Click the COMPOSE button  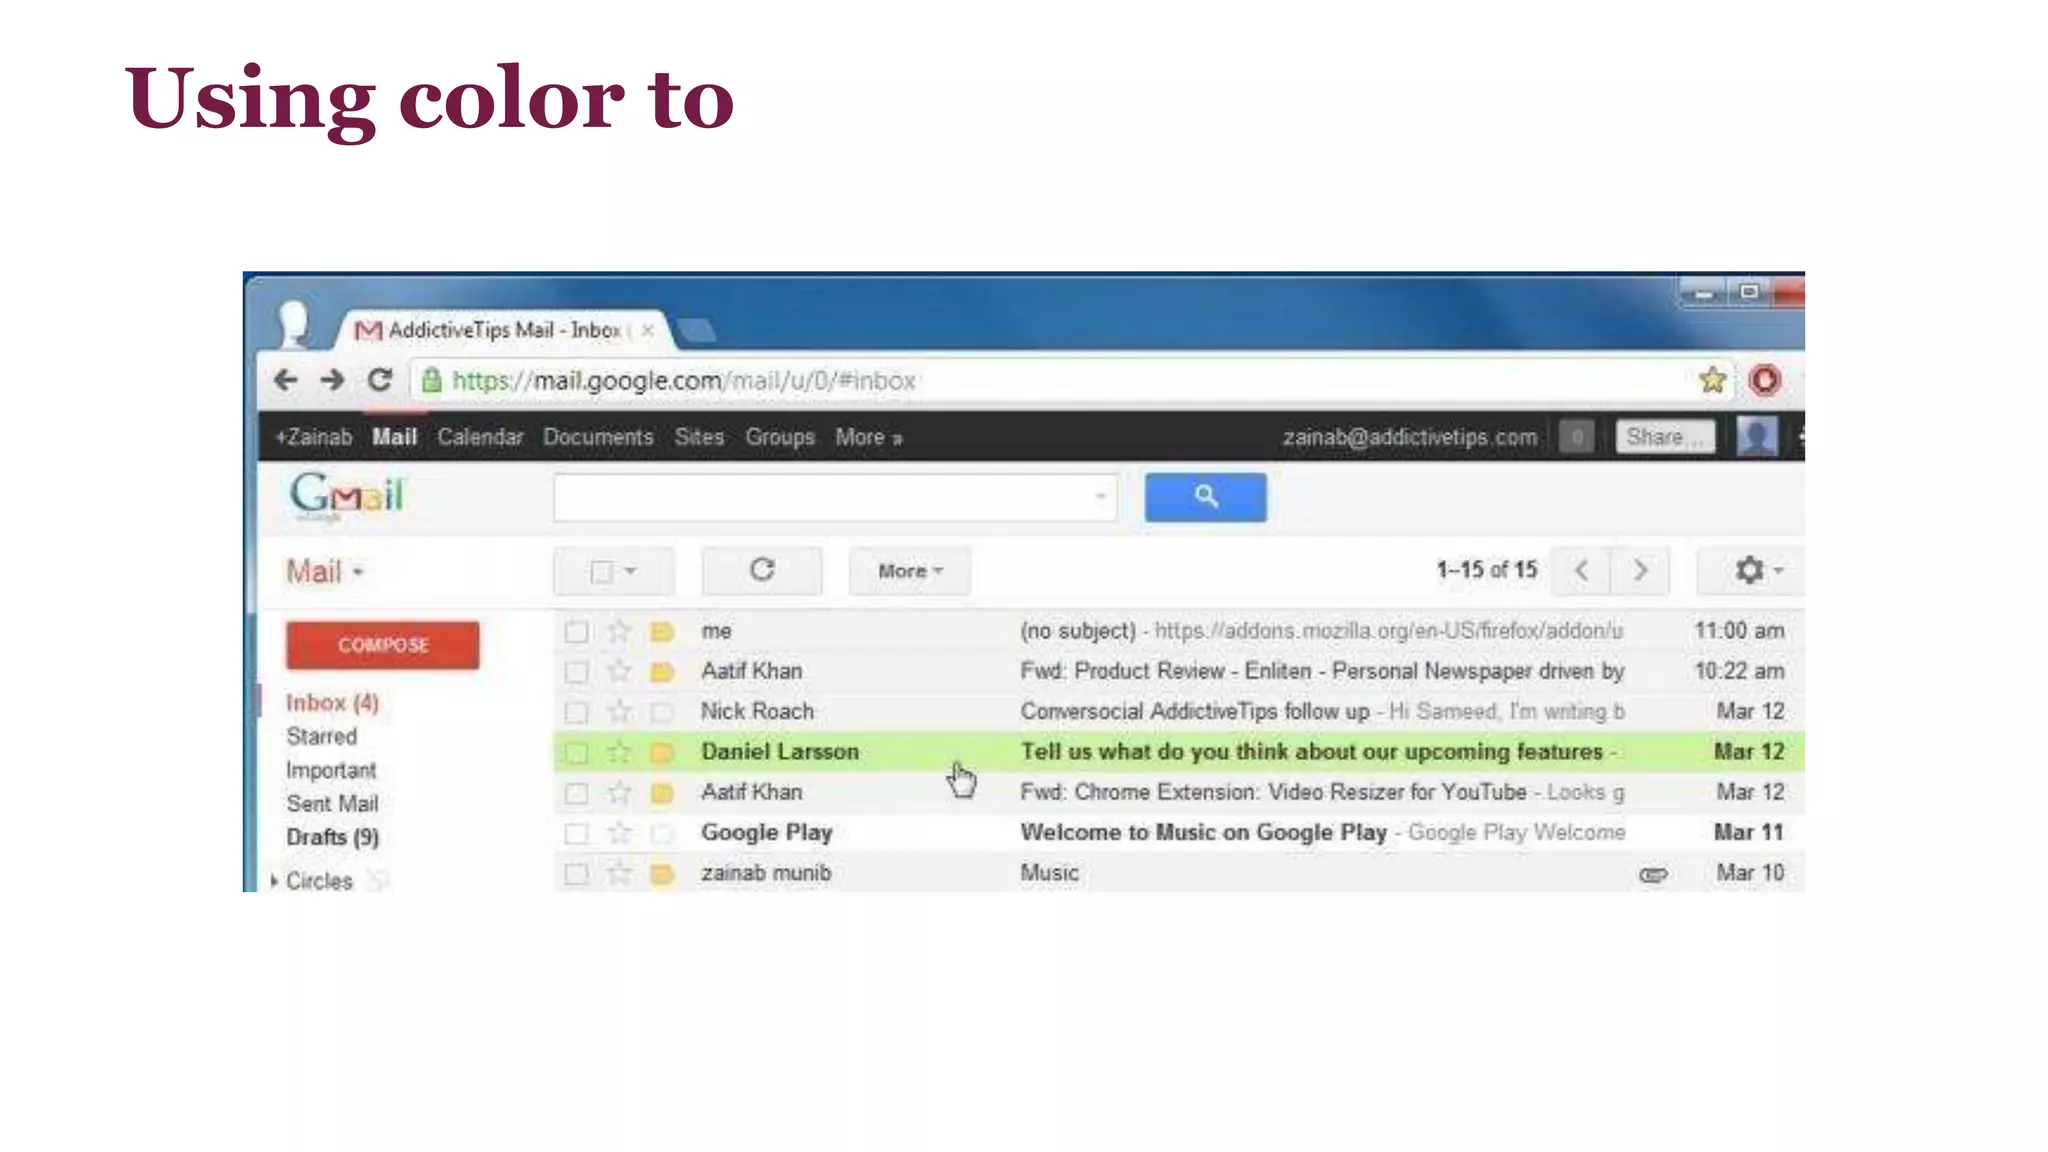pos(383,645)
